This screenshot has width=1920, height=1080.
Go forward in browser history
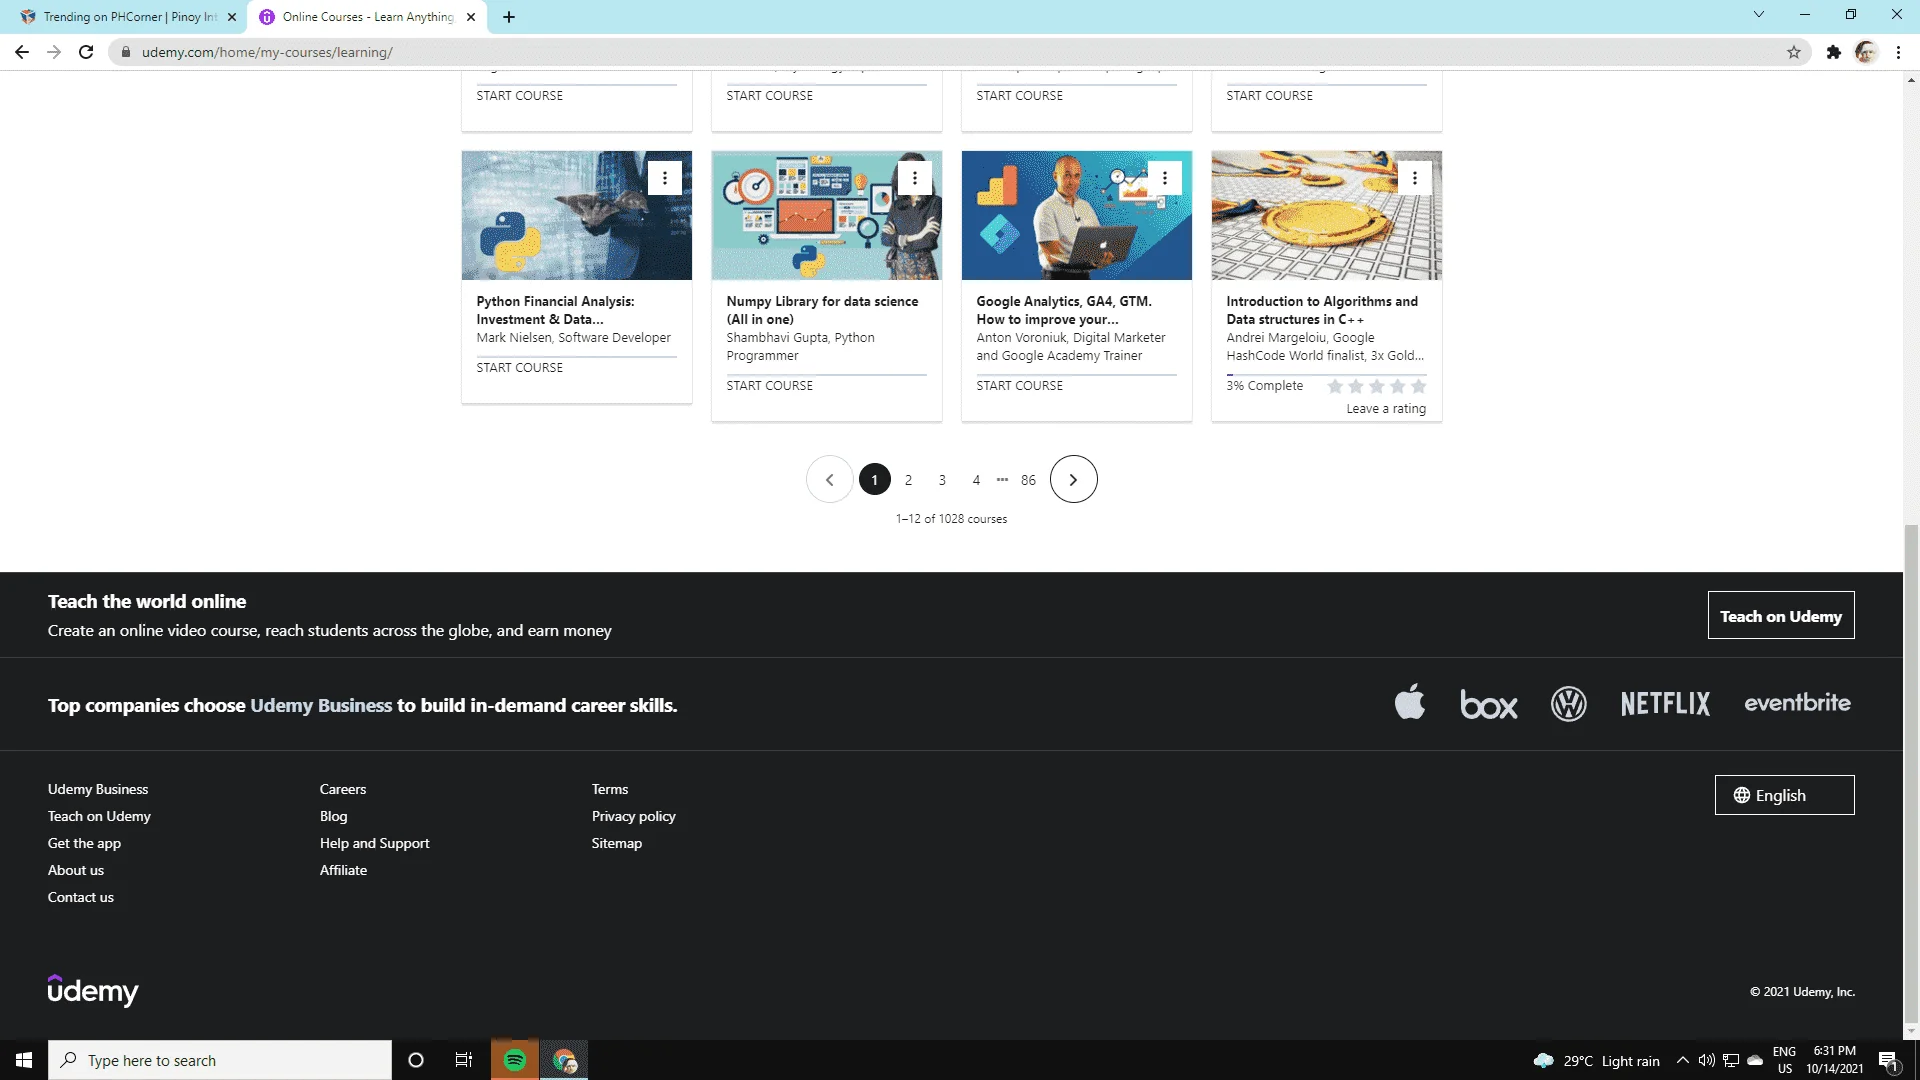pos(54,52)
